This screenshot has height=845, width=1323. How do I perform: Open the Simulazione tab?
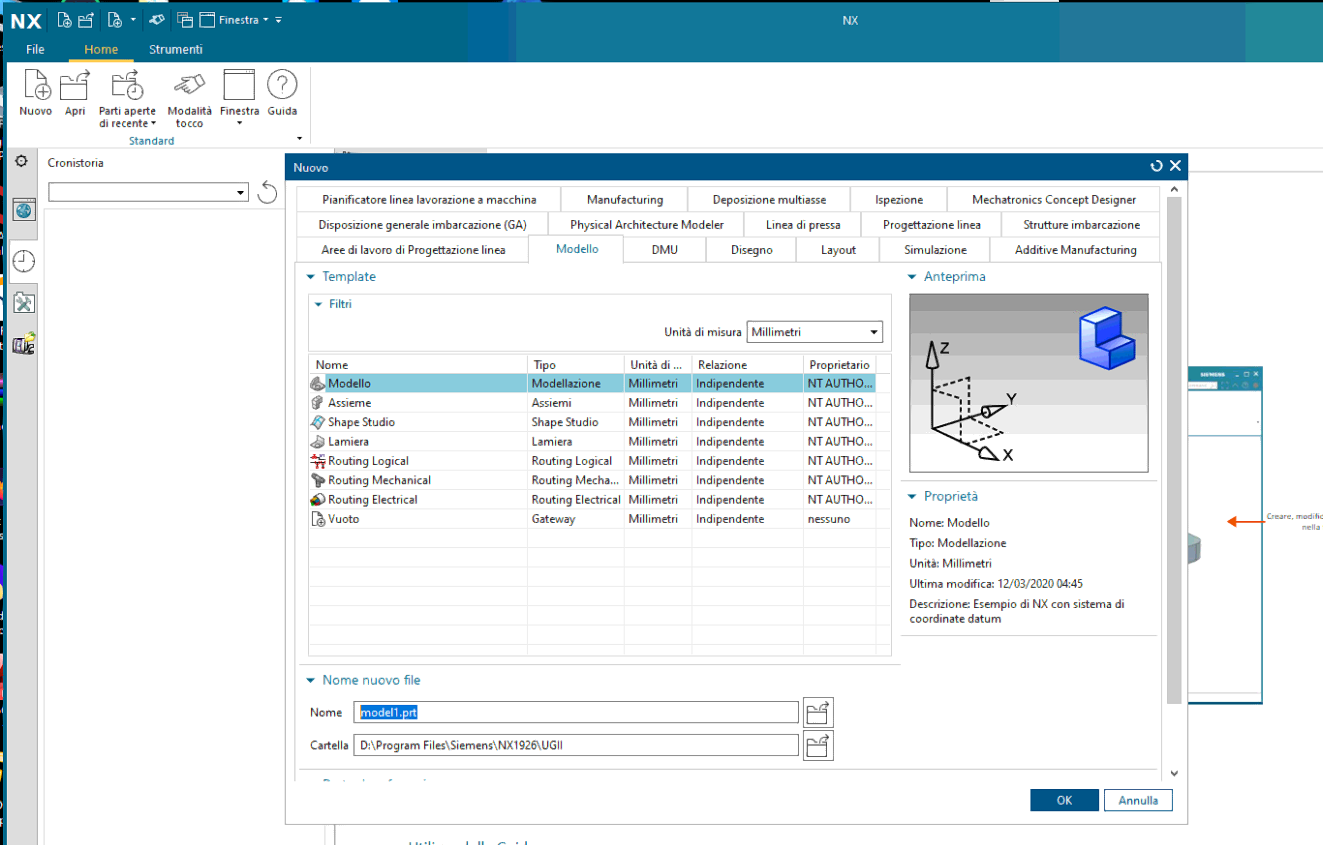click(935, 250)
